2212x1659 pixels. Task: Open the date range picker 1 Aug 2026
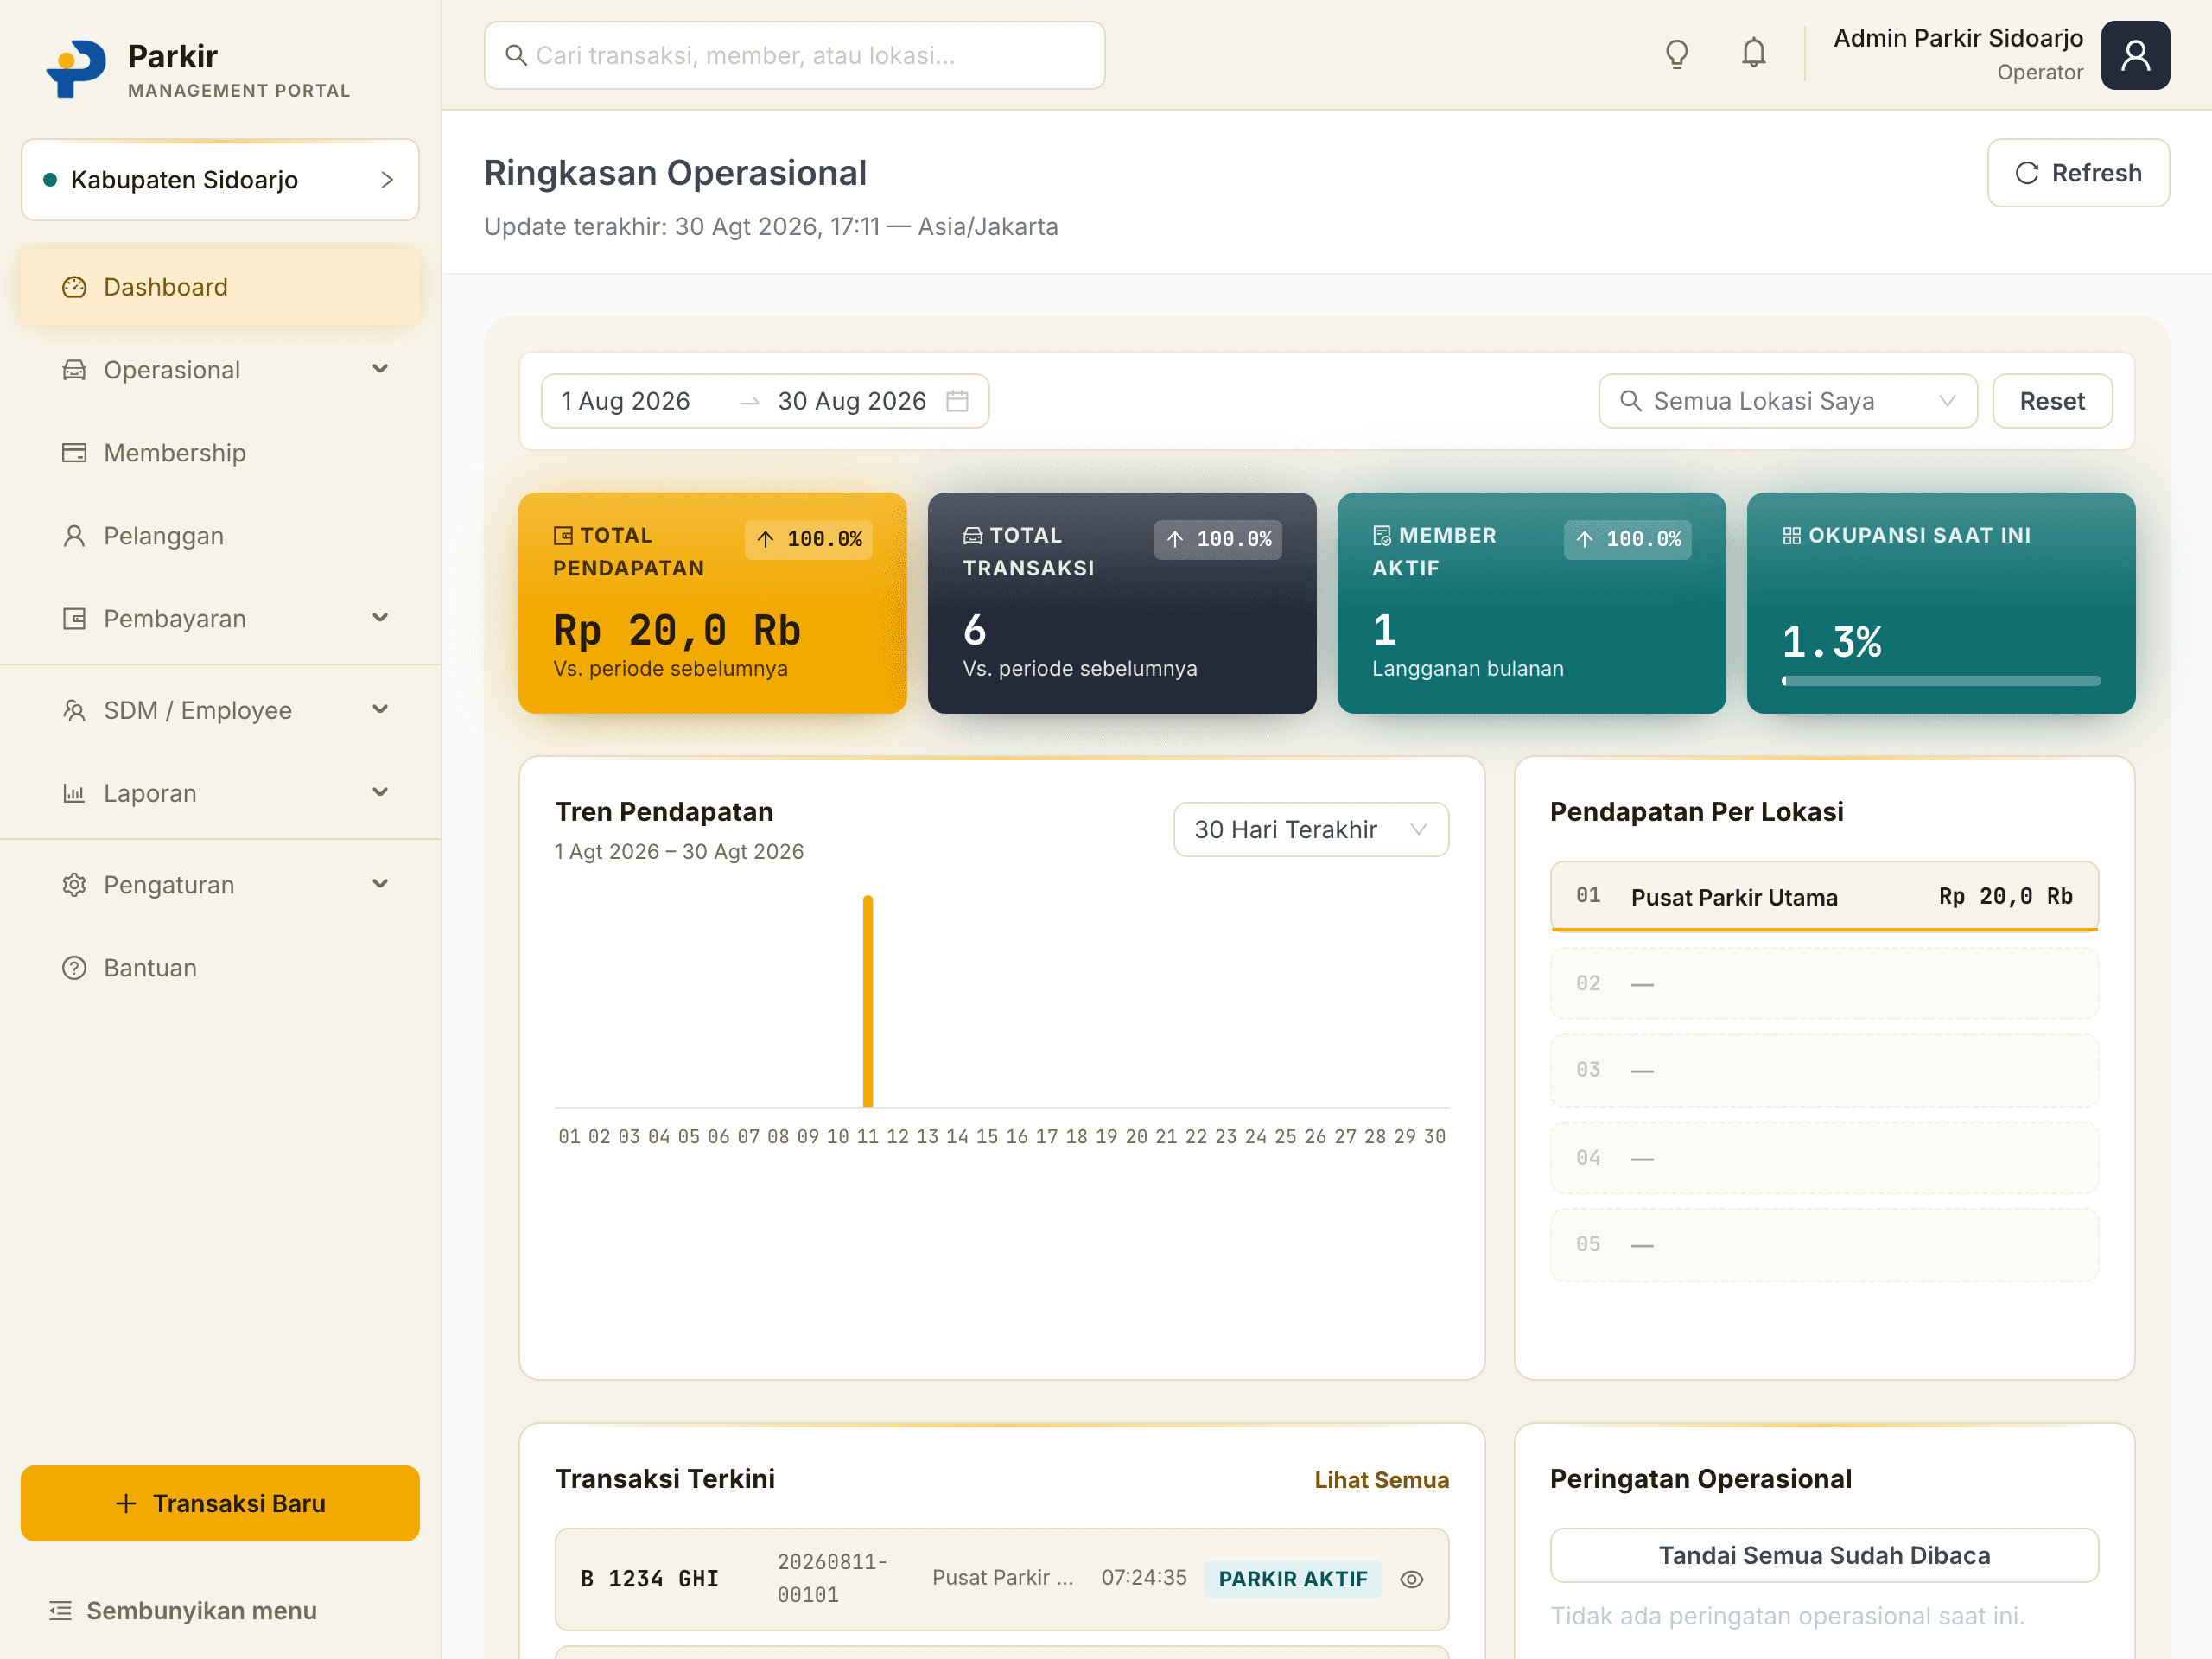[x=626, y=401]
